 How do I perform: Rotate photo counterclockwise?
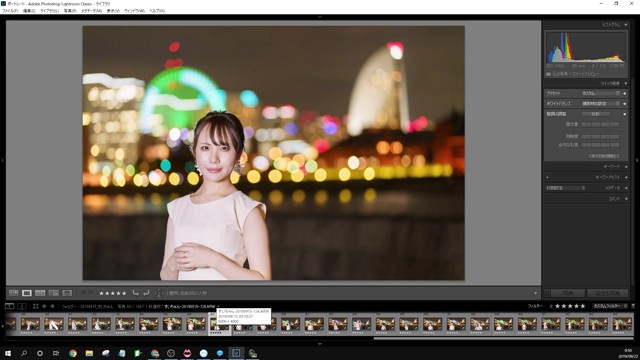click(136, 293)
